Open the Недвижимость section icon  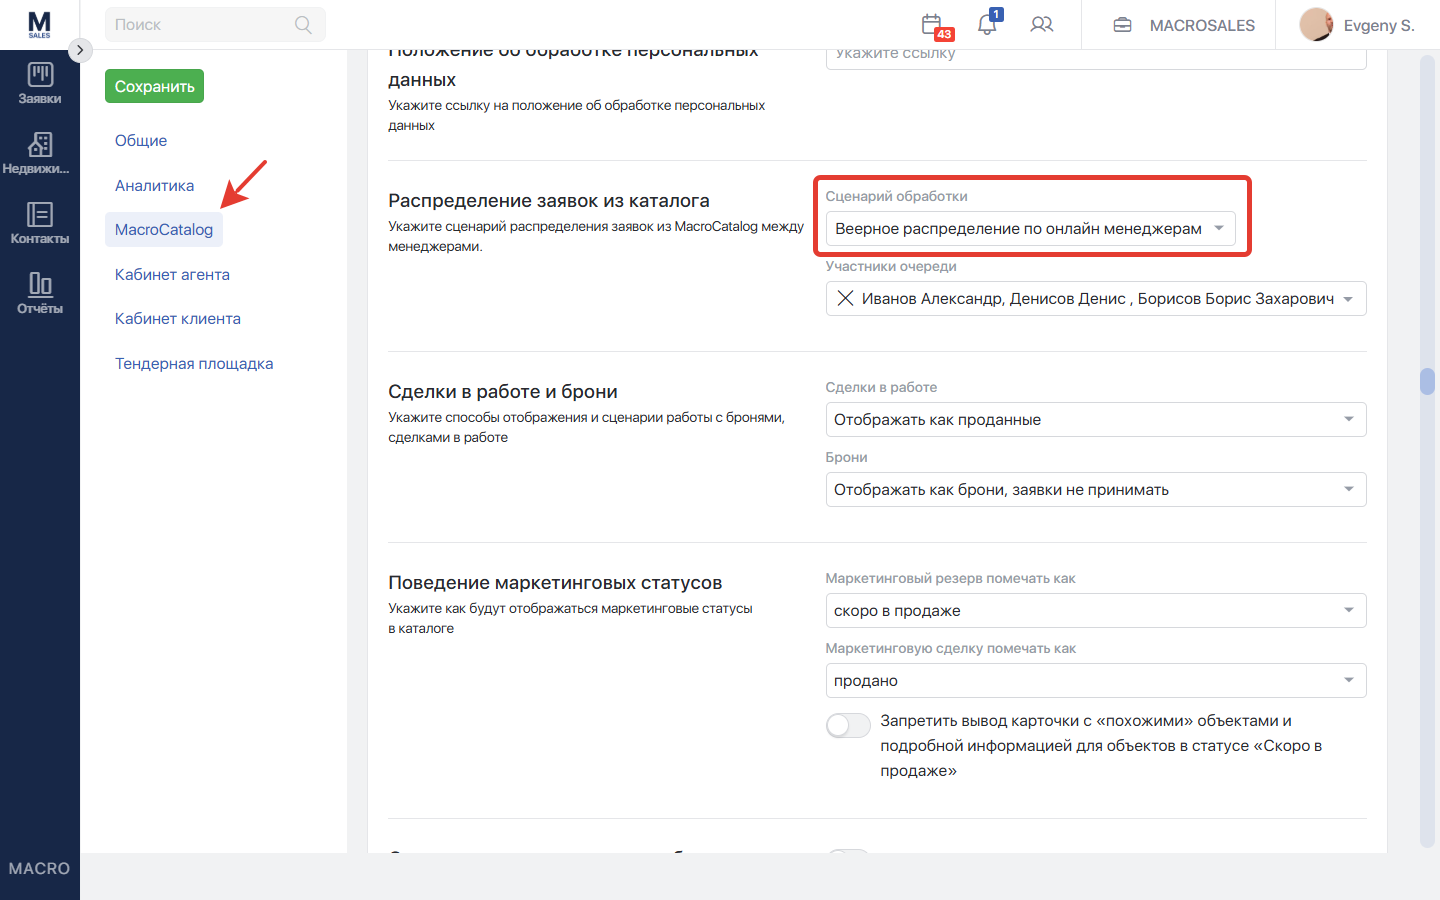click(x=40, y=153)
